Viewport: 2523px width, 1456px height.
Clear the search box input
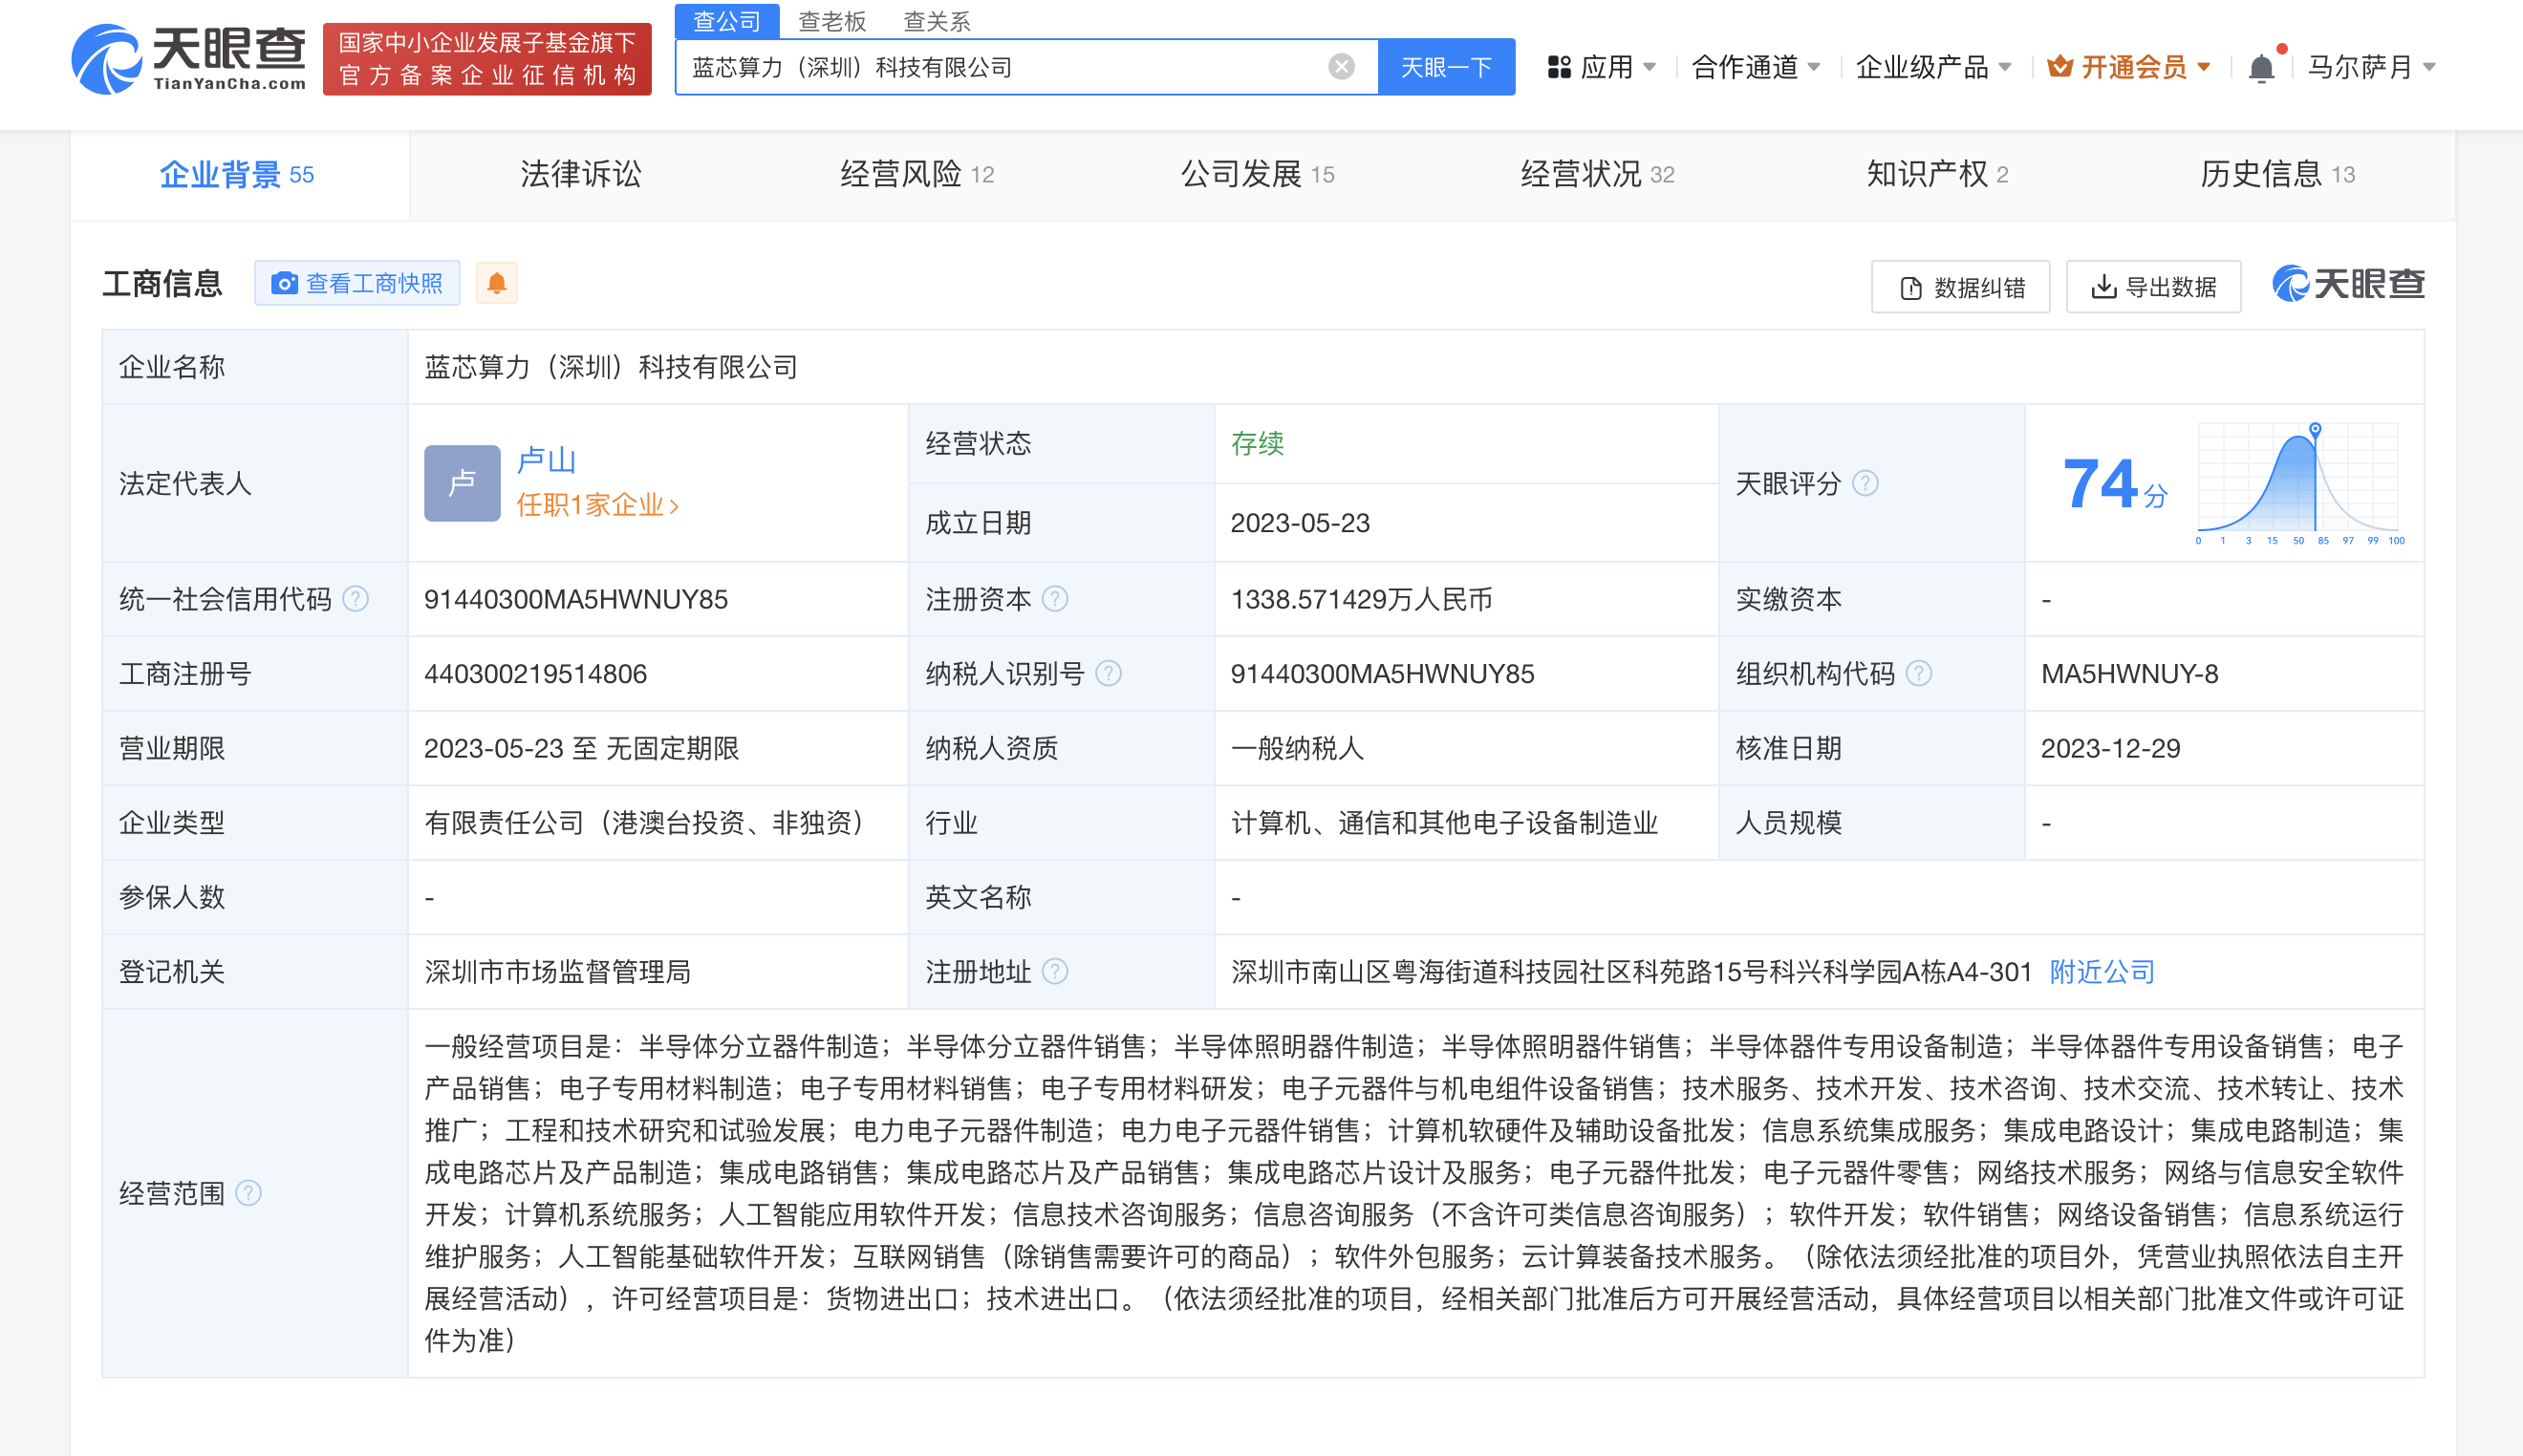coord(1340,66)
